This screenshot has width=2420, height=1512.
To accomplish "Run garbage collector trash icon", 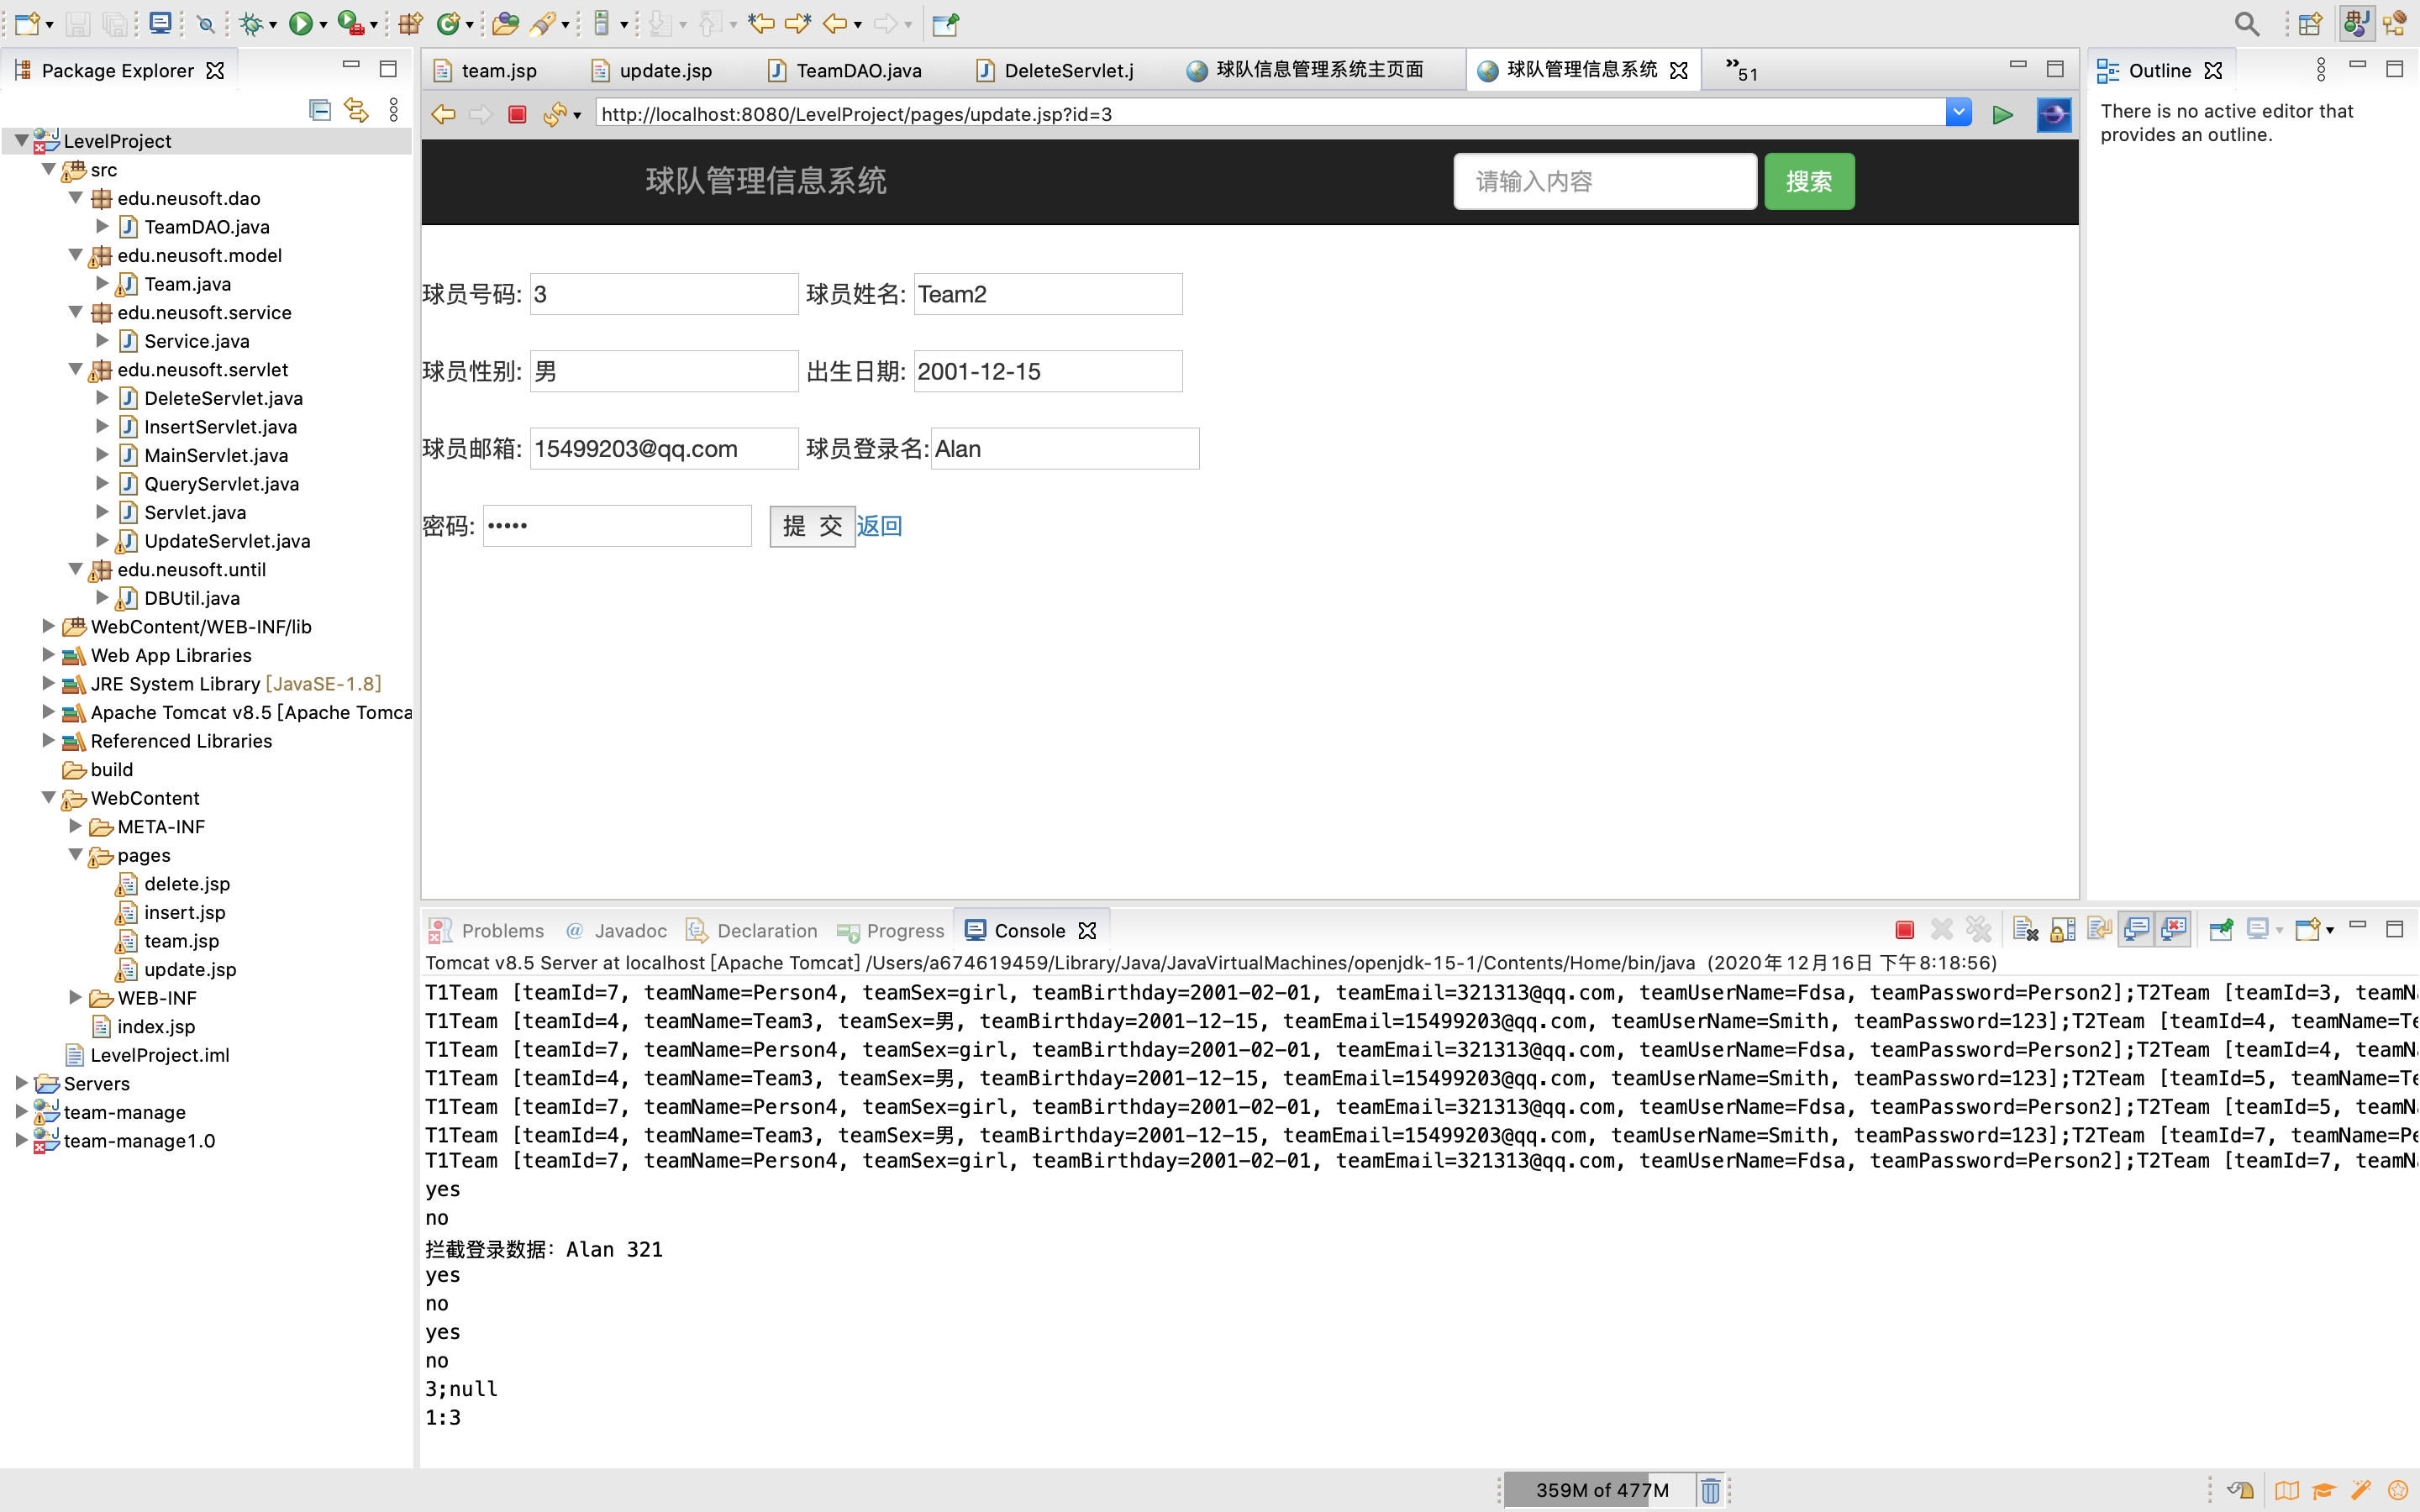I will coord(1710,1490).
